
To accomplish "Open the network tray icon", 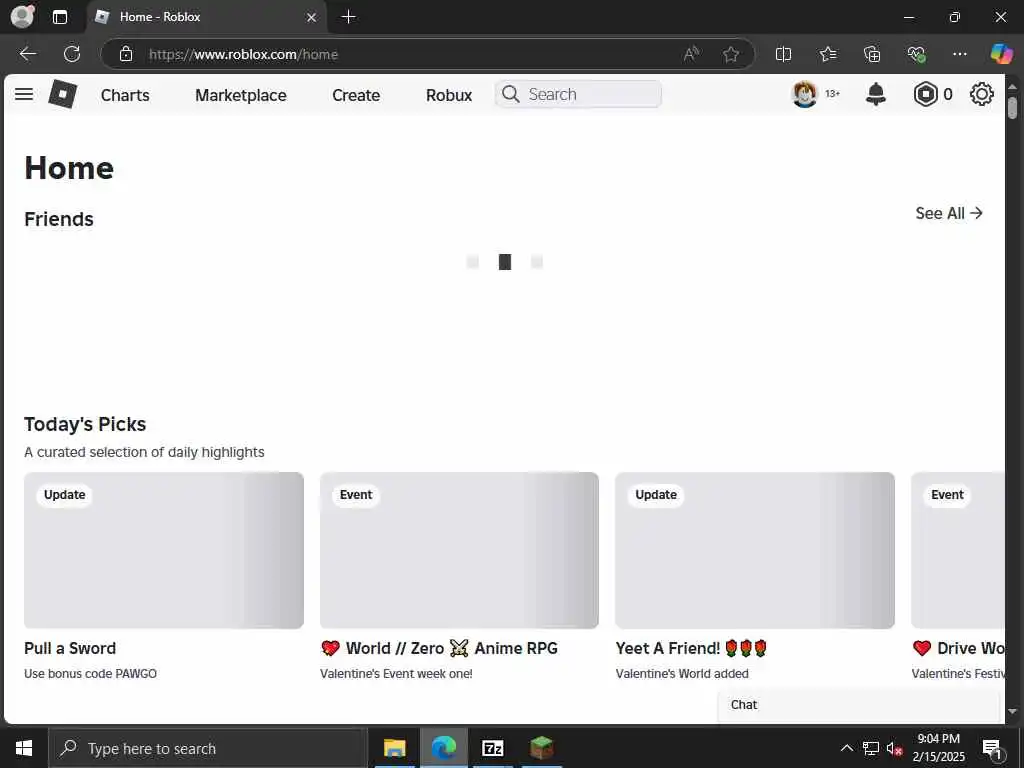I will [871, 748].
